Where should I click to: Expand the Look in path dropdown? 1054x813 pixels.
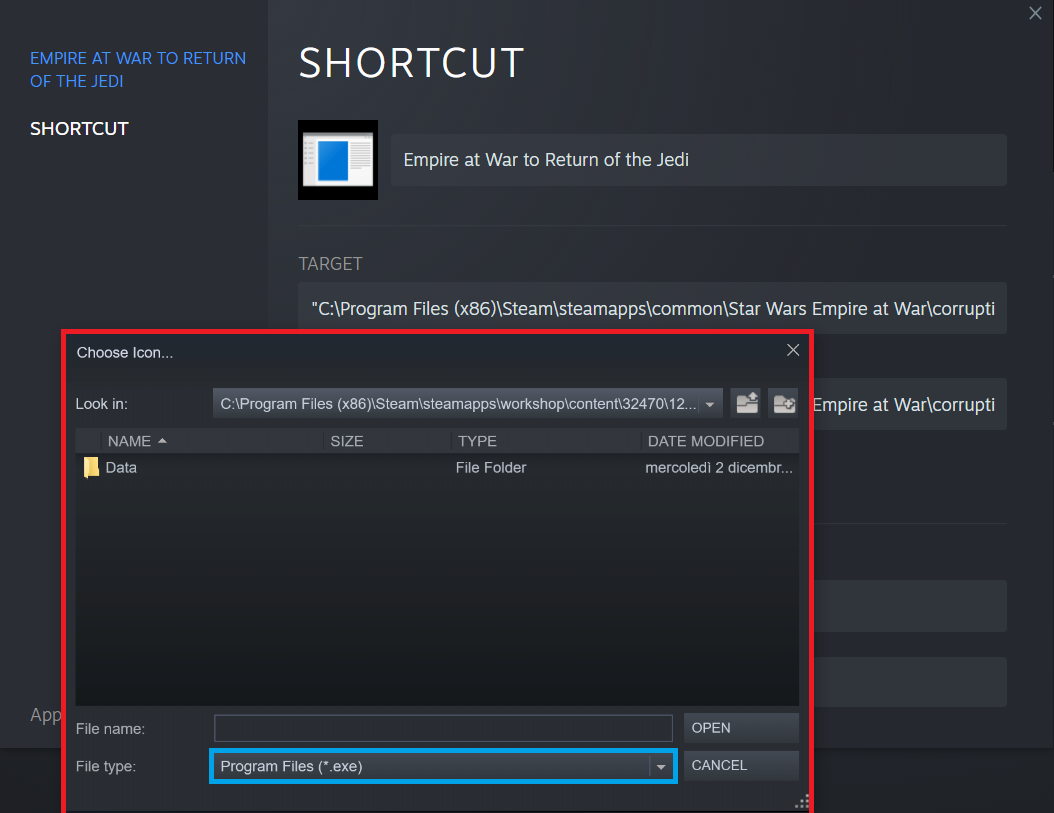coord(710,404)
